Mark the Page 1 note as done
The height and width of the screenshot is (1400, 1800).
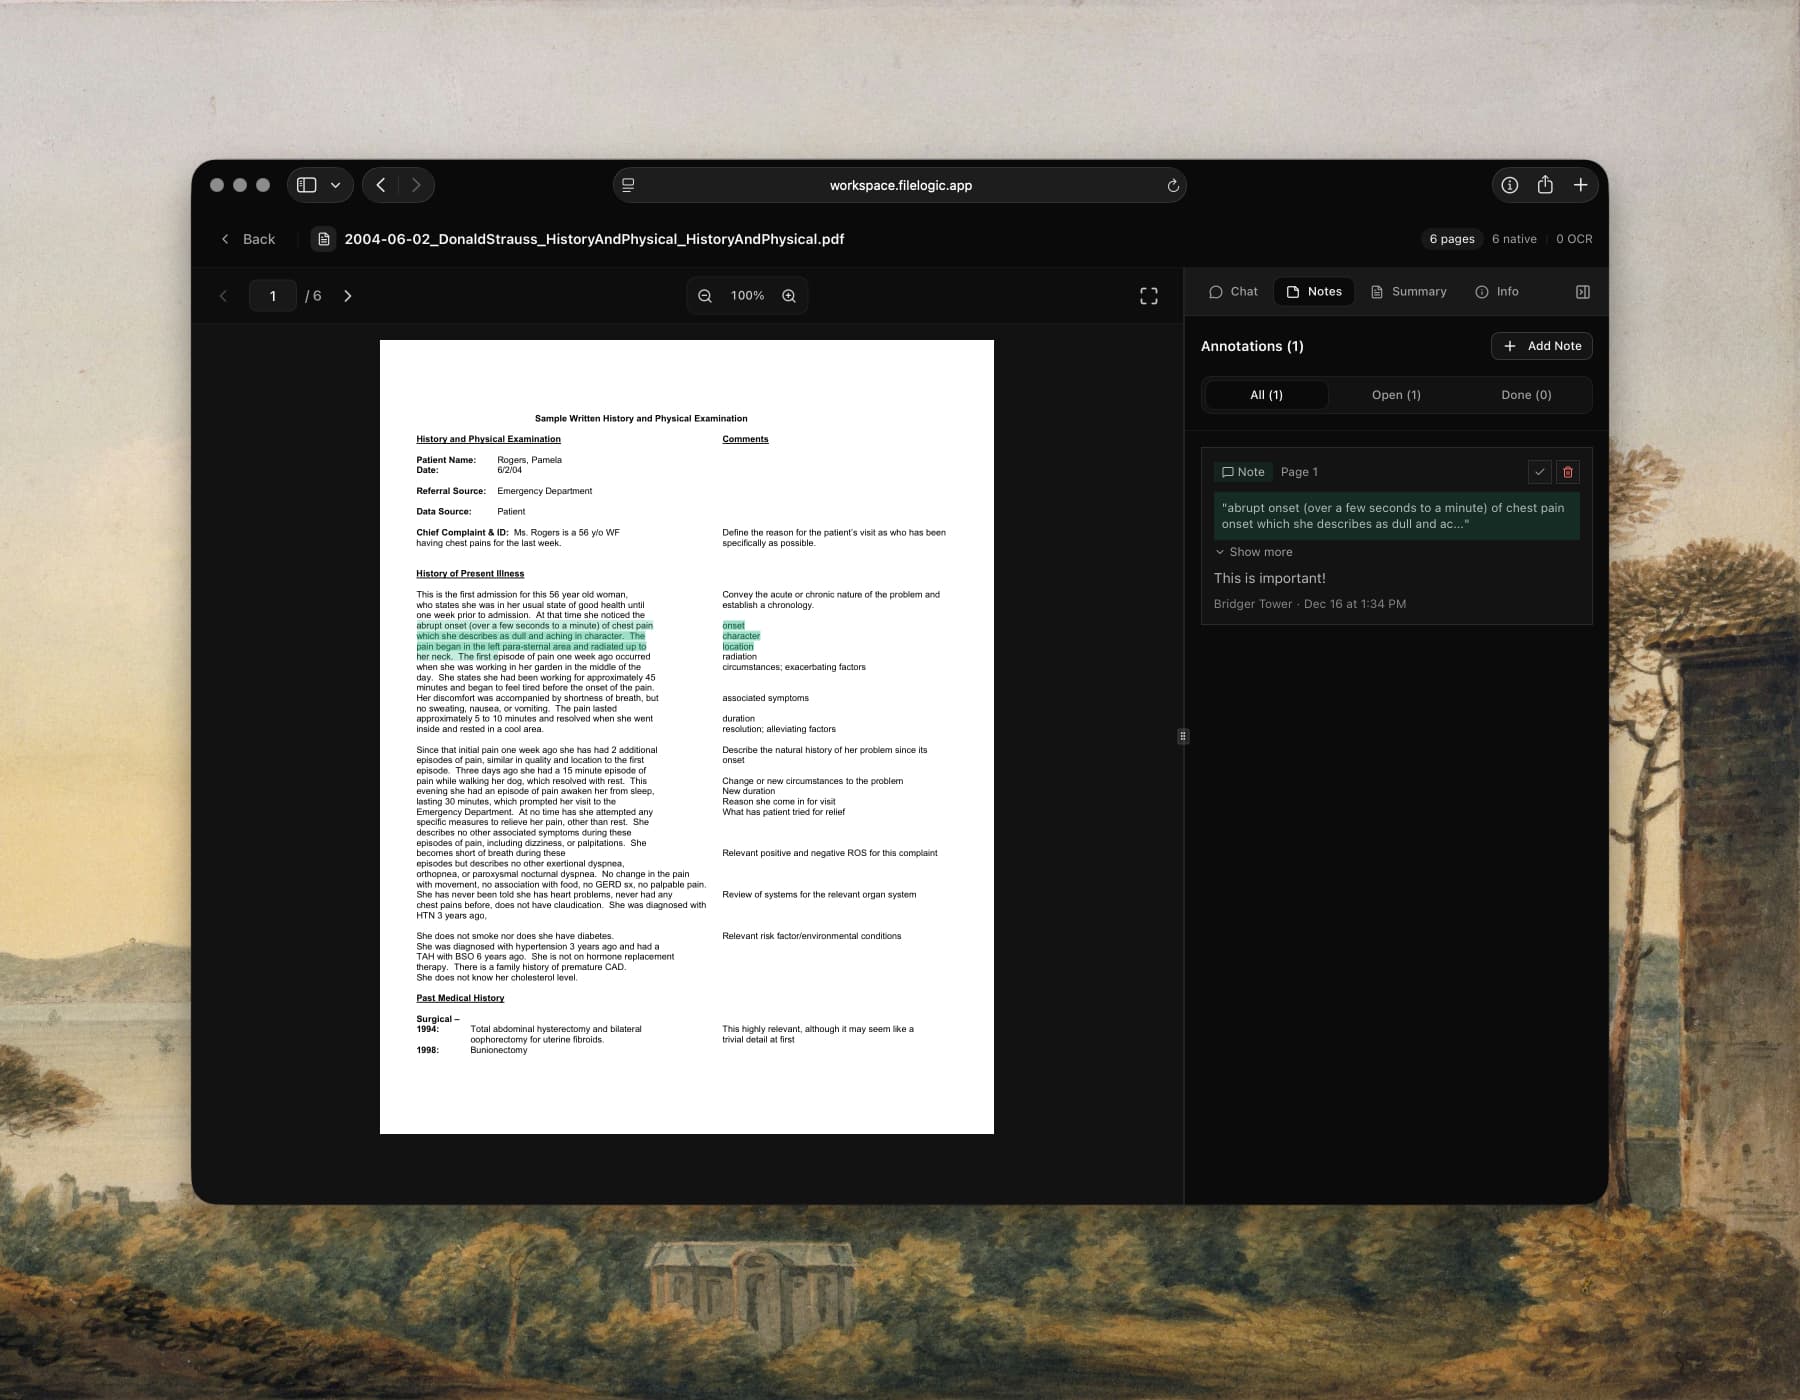pos(1537,471)
